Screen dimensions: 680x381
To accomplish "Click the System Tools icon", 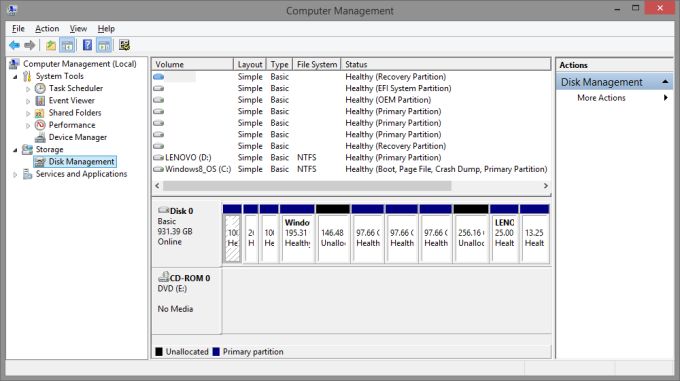I will (27, 76).
